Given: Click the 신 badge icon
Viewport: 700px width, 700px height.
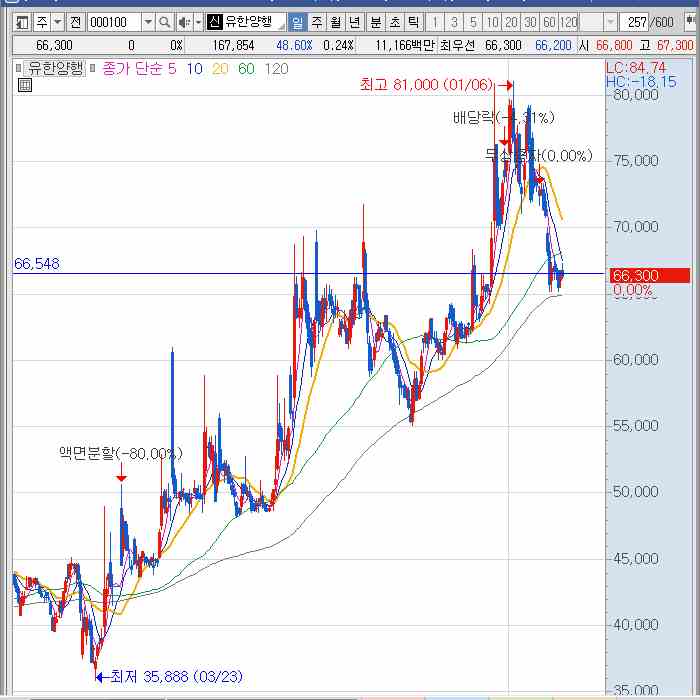Looking at the screenshot, I should click(214, 22).
